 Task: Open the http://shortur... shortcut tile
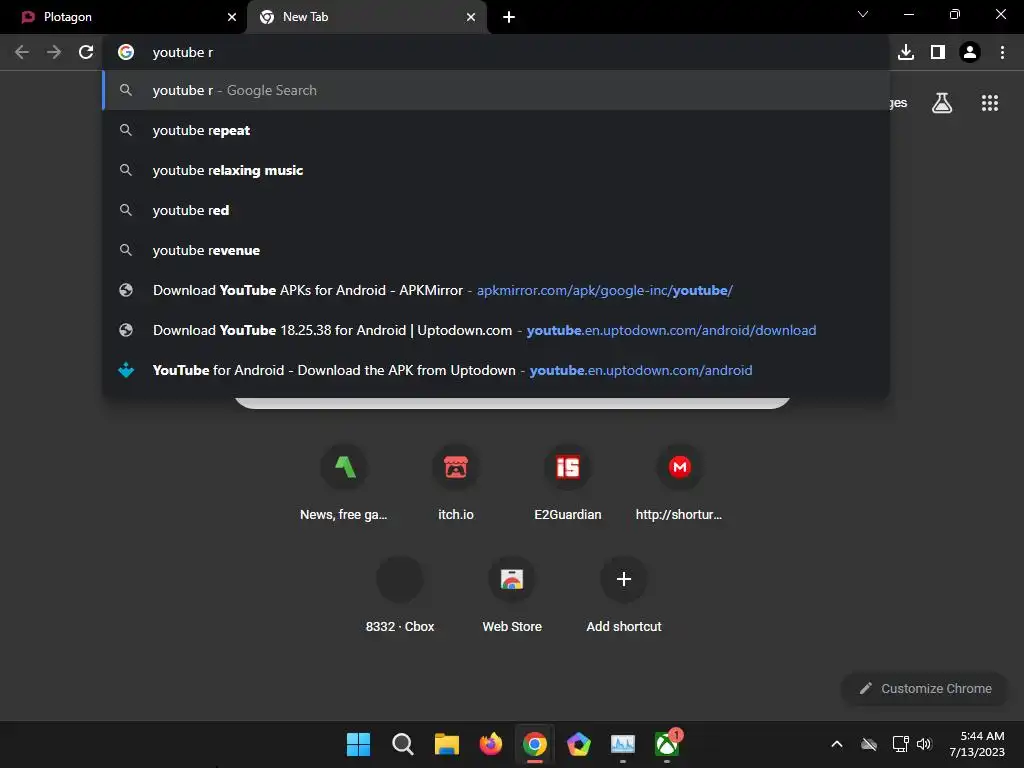pyautogui.click(x=679, y=483)
